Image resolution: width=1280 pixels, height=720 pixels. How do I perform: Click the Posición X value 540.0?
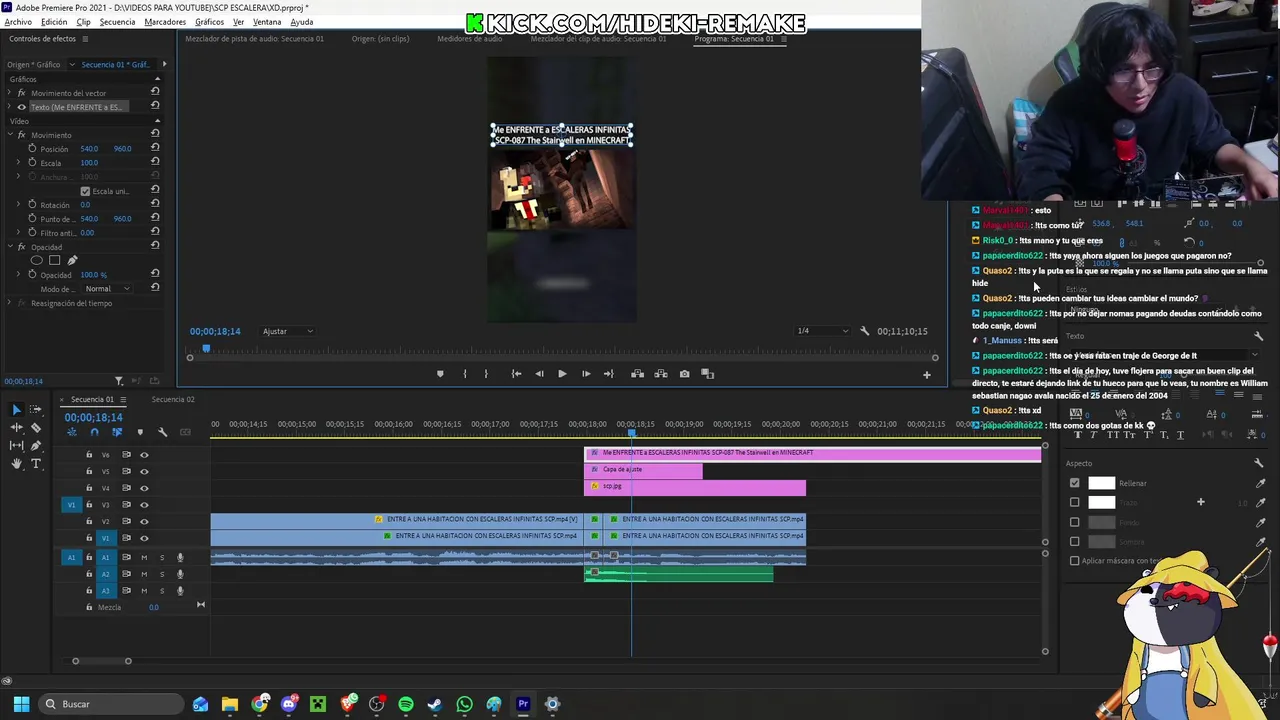[x=89, y=149]
